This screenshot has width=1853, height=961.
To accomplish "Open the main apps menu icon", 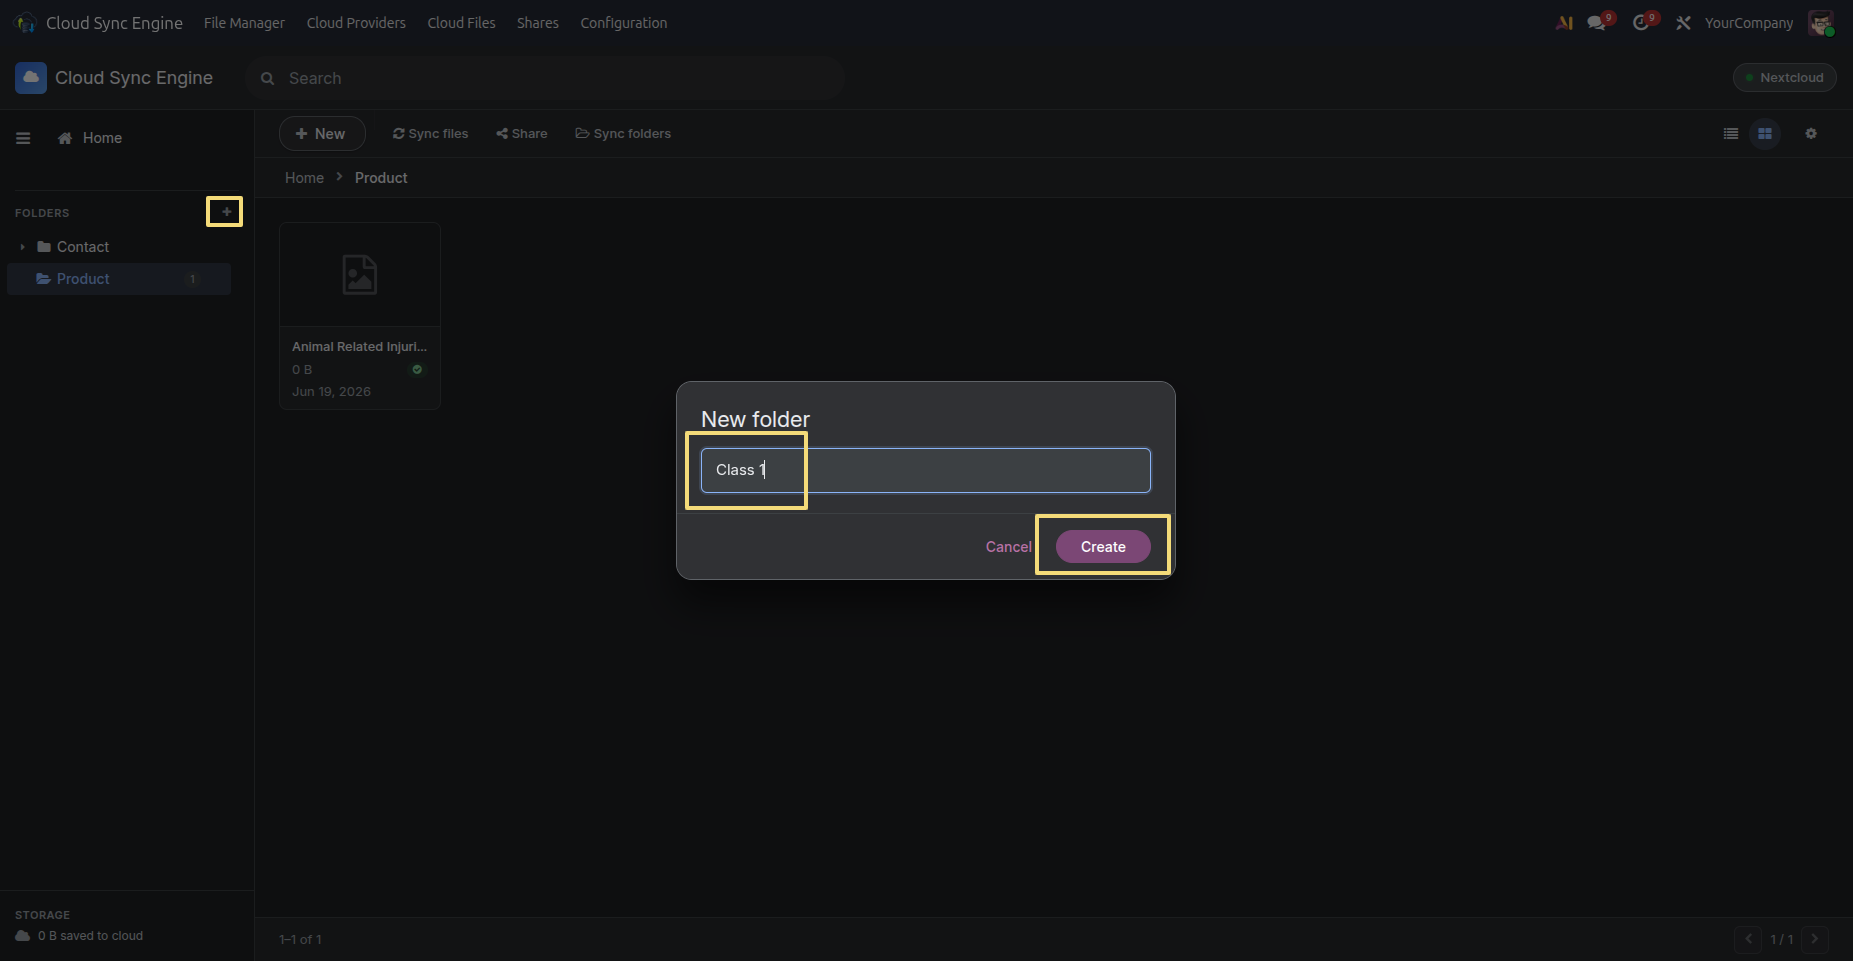I will click(x=26, y=23).
